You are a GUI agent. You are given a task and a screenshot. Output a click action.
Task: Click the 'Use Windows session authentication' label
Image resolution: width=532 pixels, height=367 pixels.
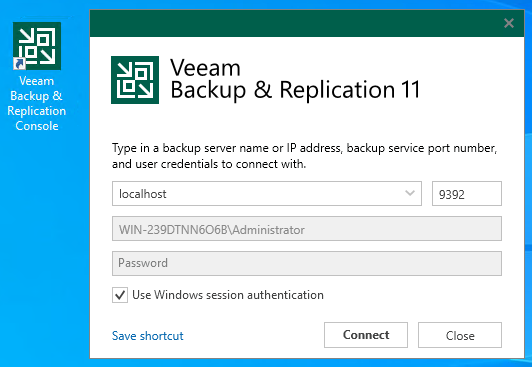228,295
